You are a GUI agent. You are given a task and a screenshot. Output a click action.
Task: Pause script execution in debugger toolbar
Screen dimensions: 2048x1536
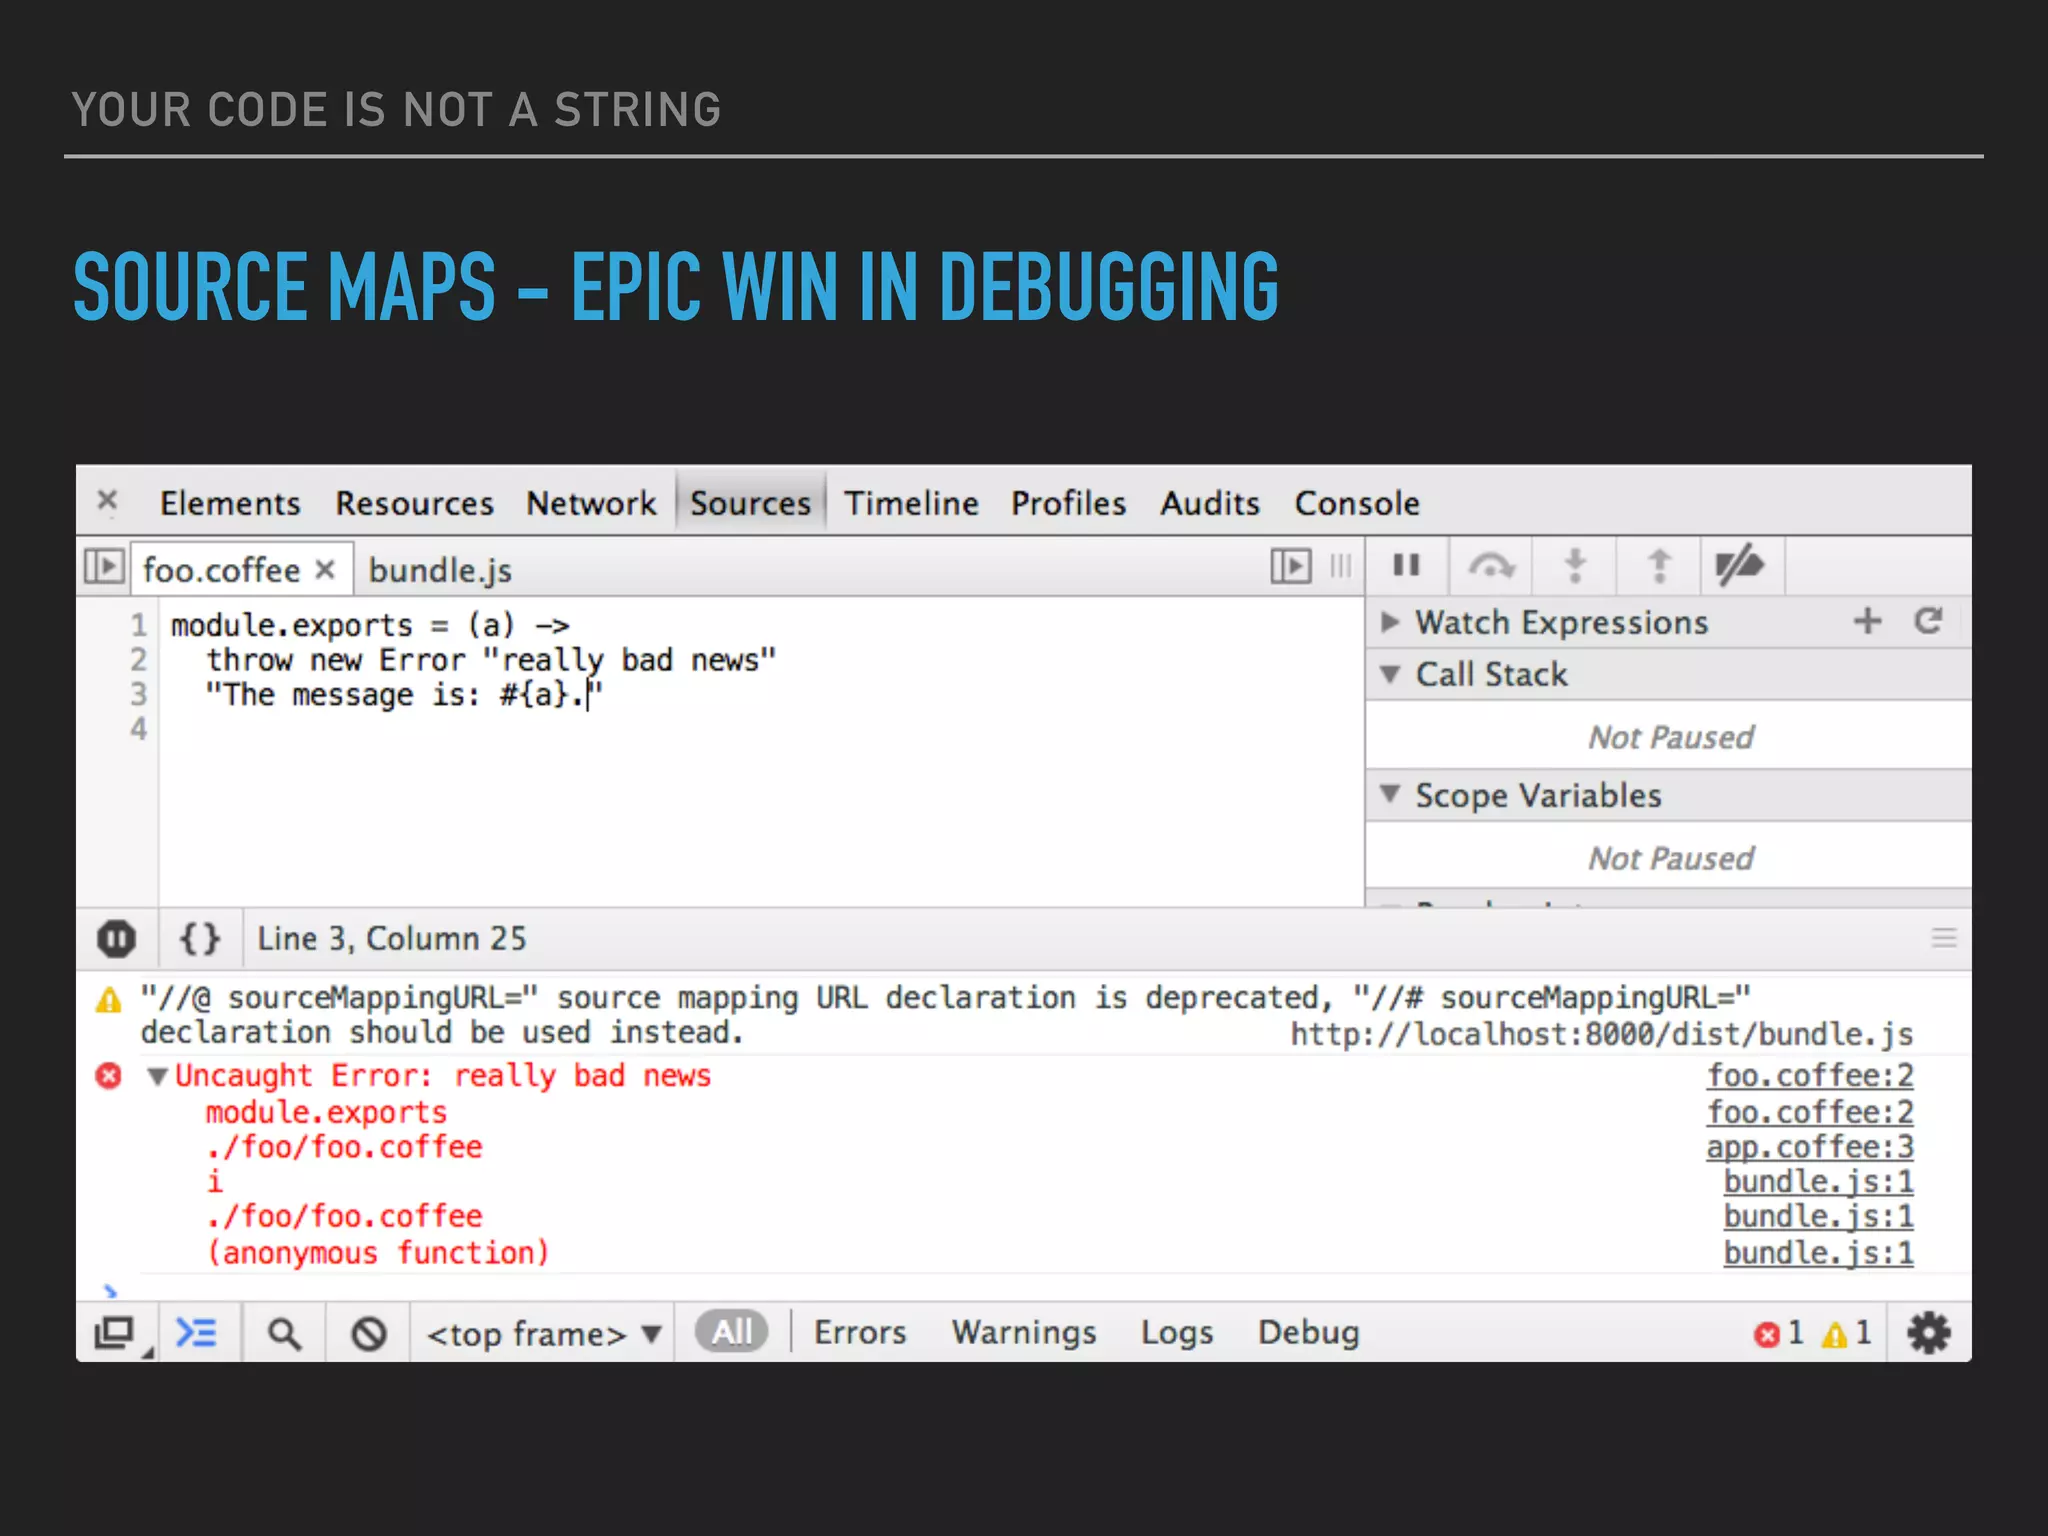point(1406,566)
